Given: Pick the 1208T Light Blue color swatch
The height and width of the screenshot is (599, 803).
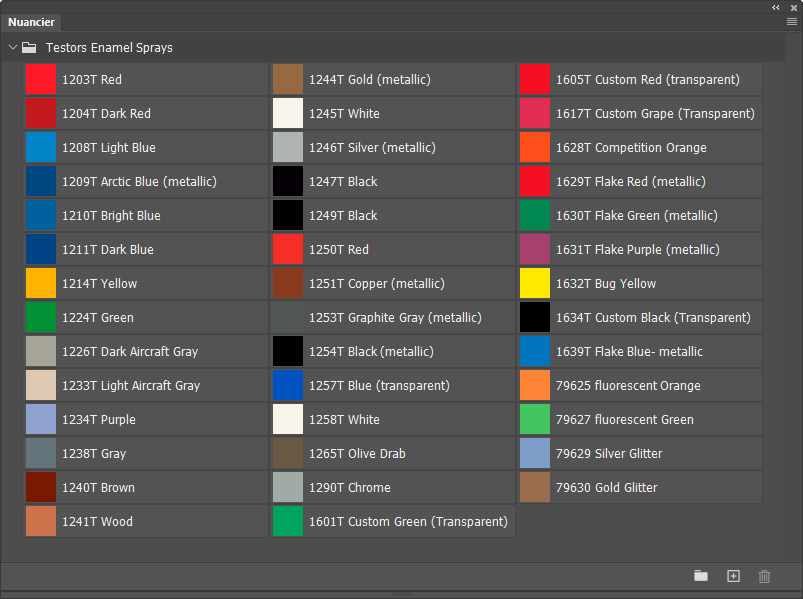Looking at the screenshot, I should 41,148.
